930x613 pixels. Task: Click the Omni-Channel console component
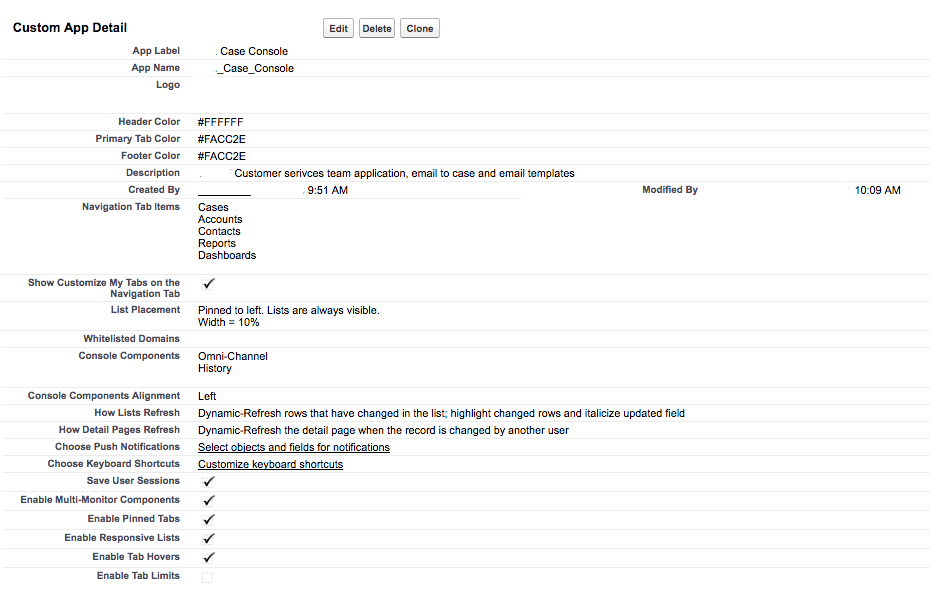click(x=232, y=356)
